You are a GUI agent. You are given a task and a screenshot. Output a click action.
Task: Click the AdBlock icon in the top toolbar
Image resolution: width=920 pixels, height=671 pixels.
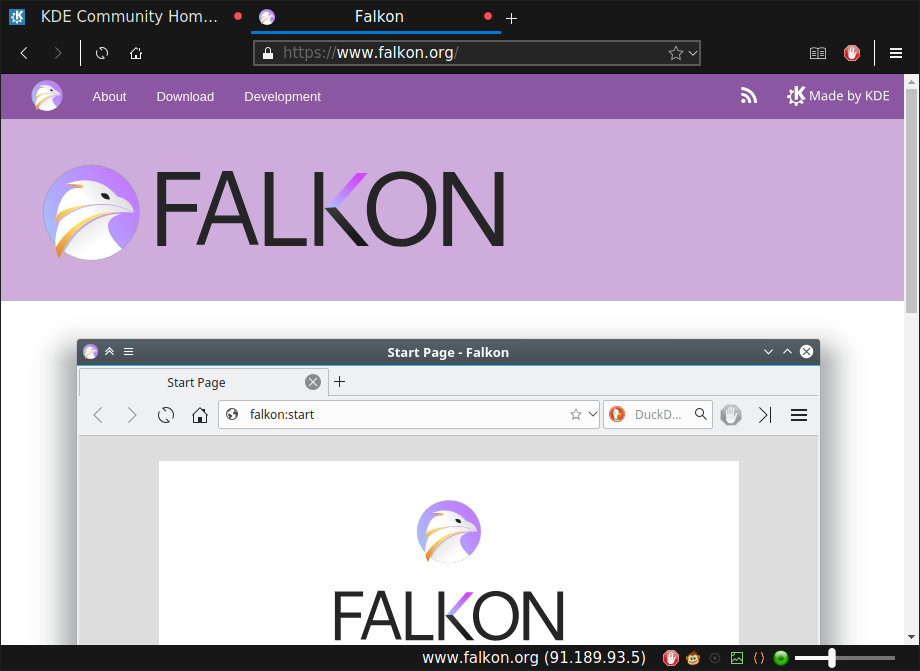coord(852,53)
